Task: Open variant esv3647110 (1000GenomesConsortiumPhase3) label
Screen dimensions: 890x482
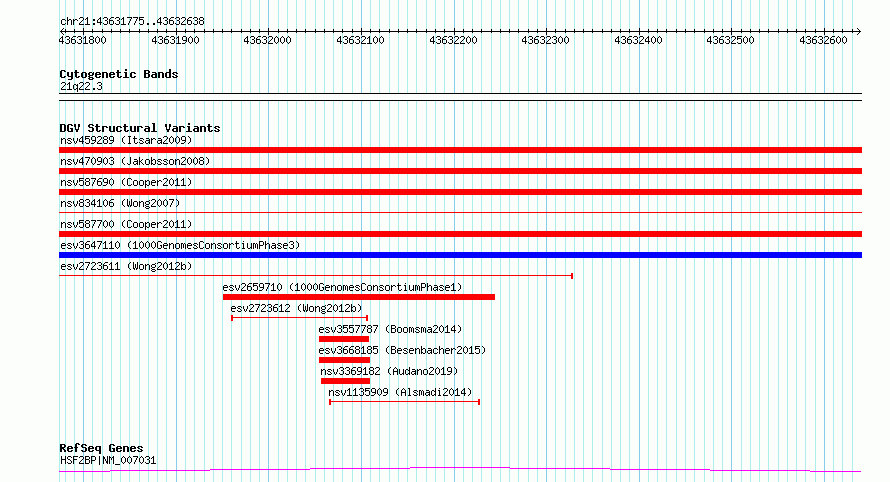Action: [180, 245]
